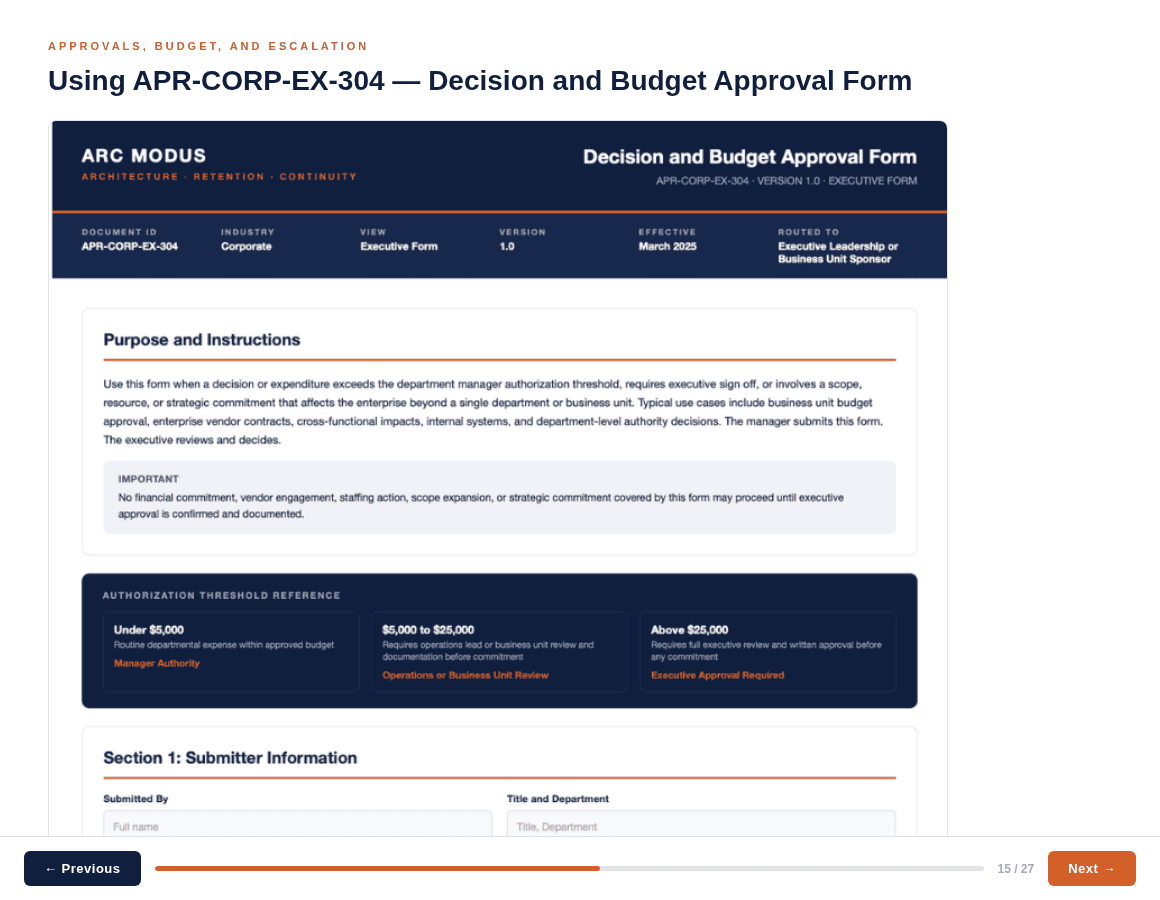Click the Industry value Corporate

click(246, 246)
